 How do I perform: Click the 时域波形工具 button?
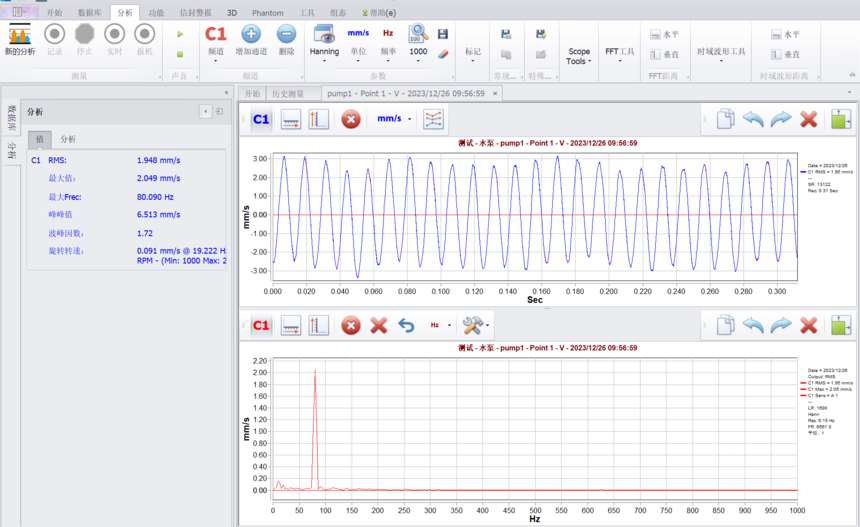pos(721,52)
